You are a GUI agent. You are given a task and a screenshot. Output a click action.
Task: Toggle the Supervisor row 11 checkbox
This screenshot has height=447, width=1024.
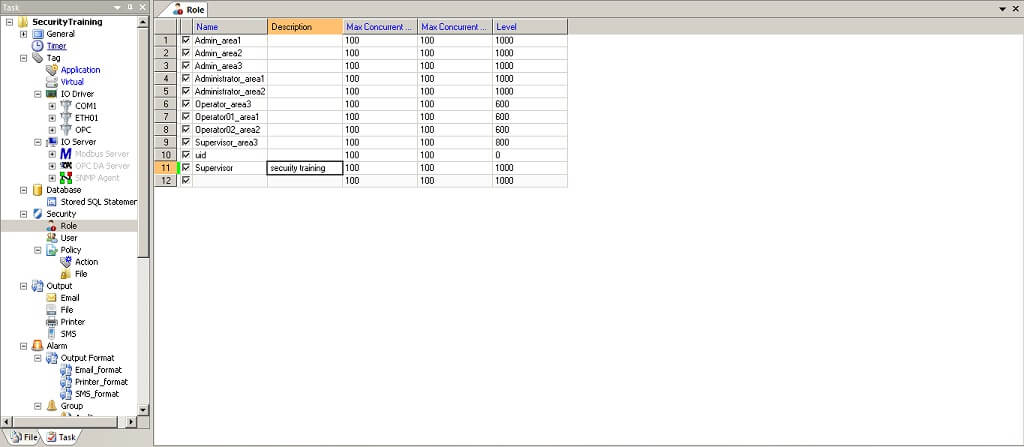[x=186, y=167]
